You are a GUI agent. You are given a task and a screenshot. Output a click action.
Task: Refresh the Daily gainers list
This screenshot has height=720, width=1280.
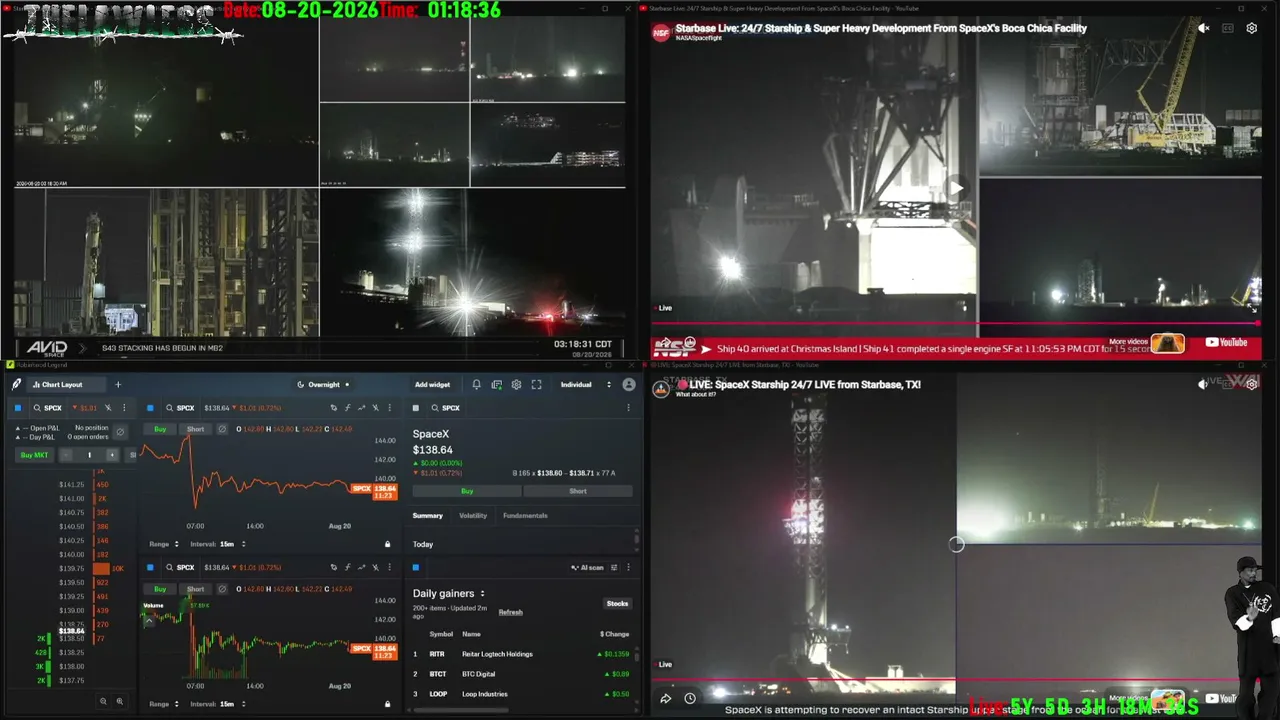pyautogui.click(x=510, y=612)
